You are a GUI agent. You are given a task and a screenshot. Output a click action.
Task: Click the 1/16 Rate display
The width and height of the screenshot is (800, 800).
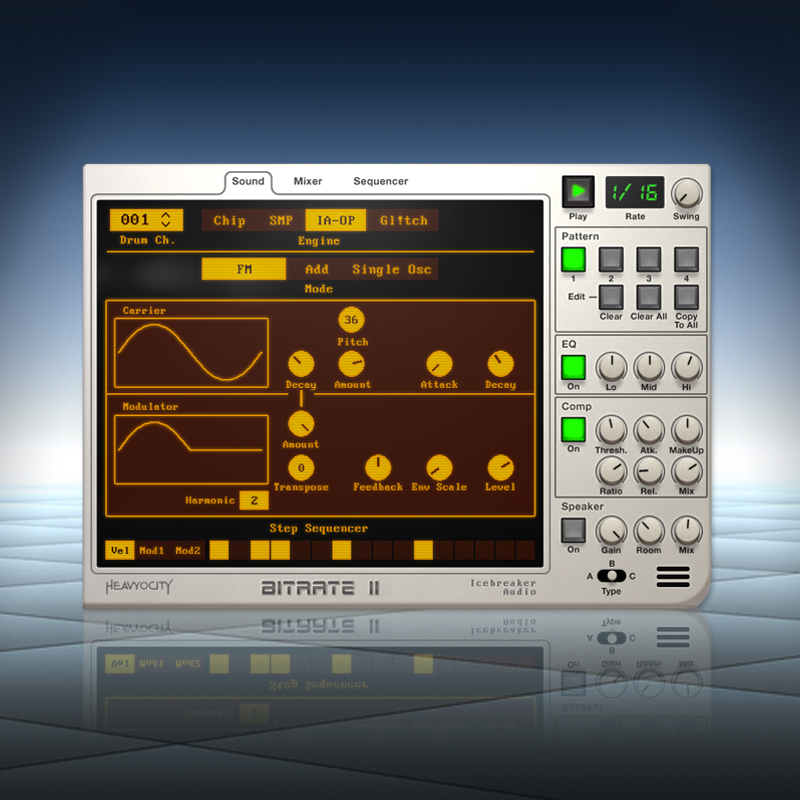634,192
